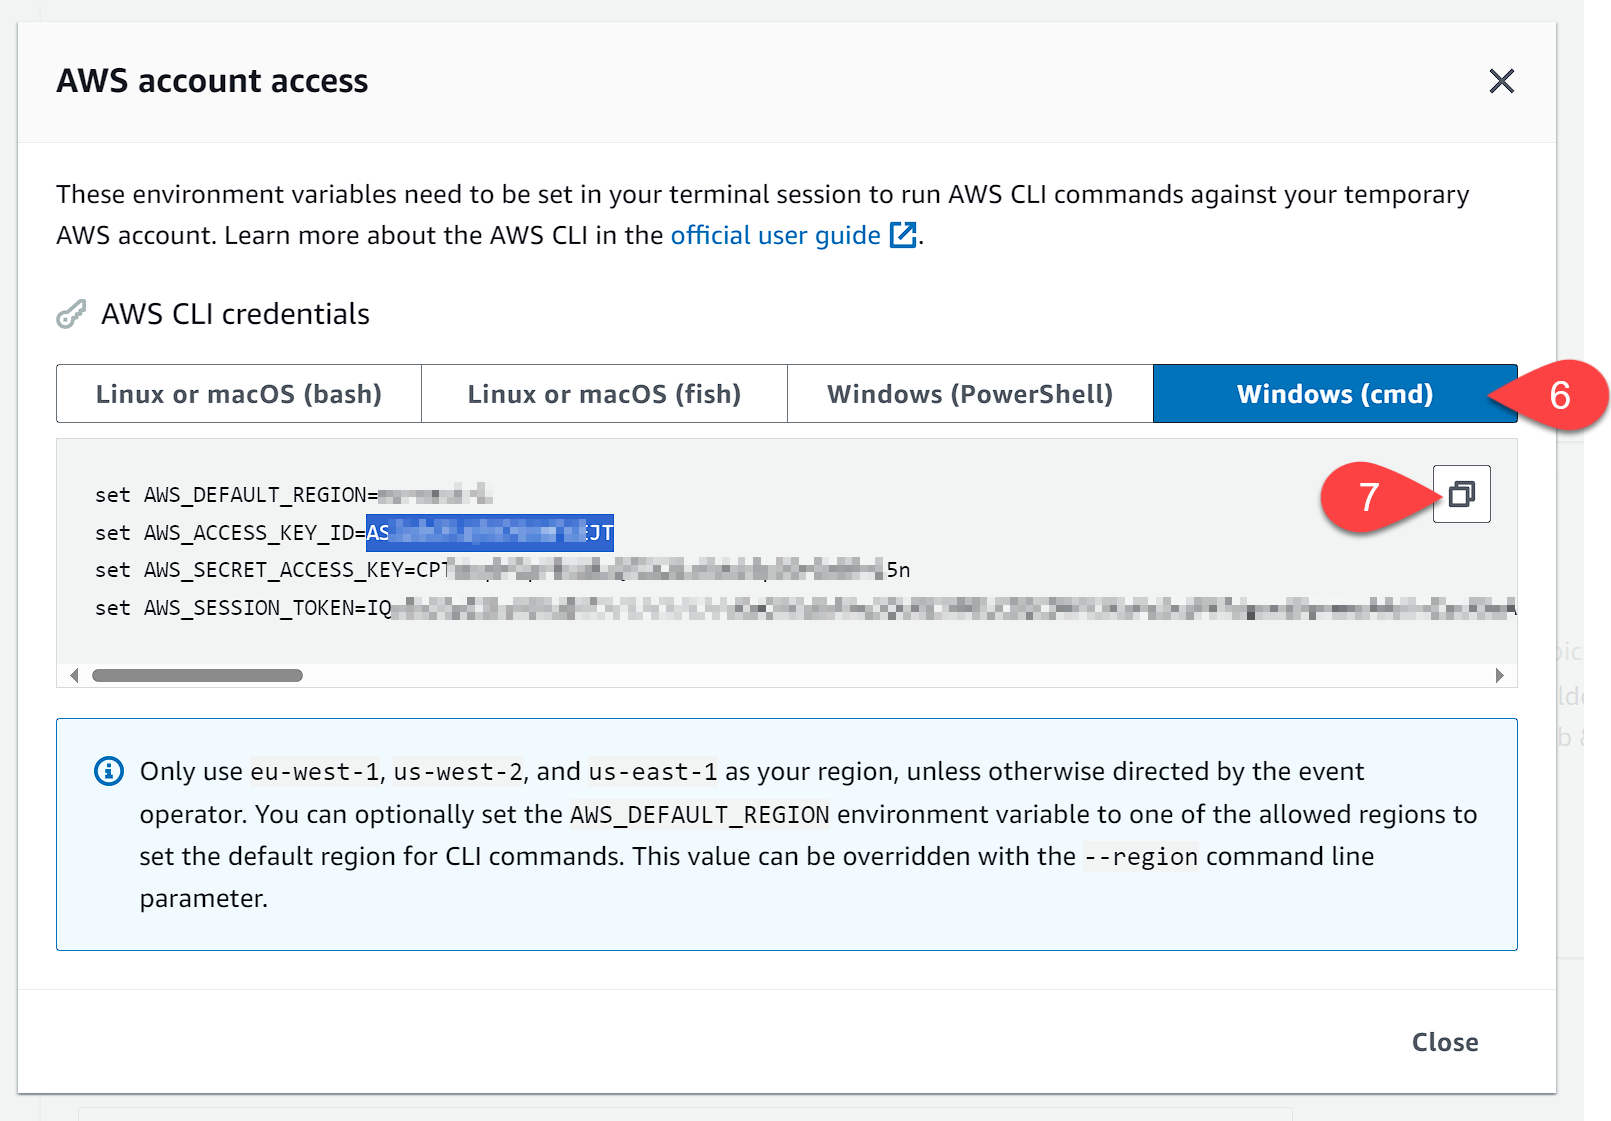Click the set AWS_DEFAULT_REGION line
The width and height of the screenshot is (1611, 1121).
pos(294,495)
